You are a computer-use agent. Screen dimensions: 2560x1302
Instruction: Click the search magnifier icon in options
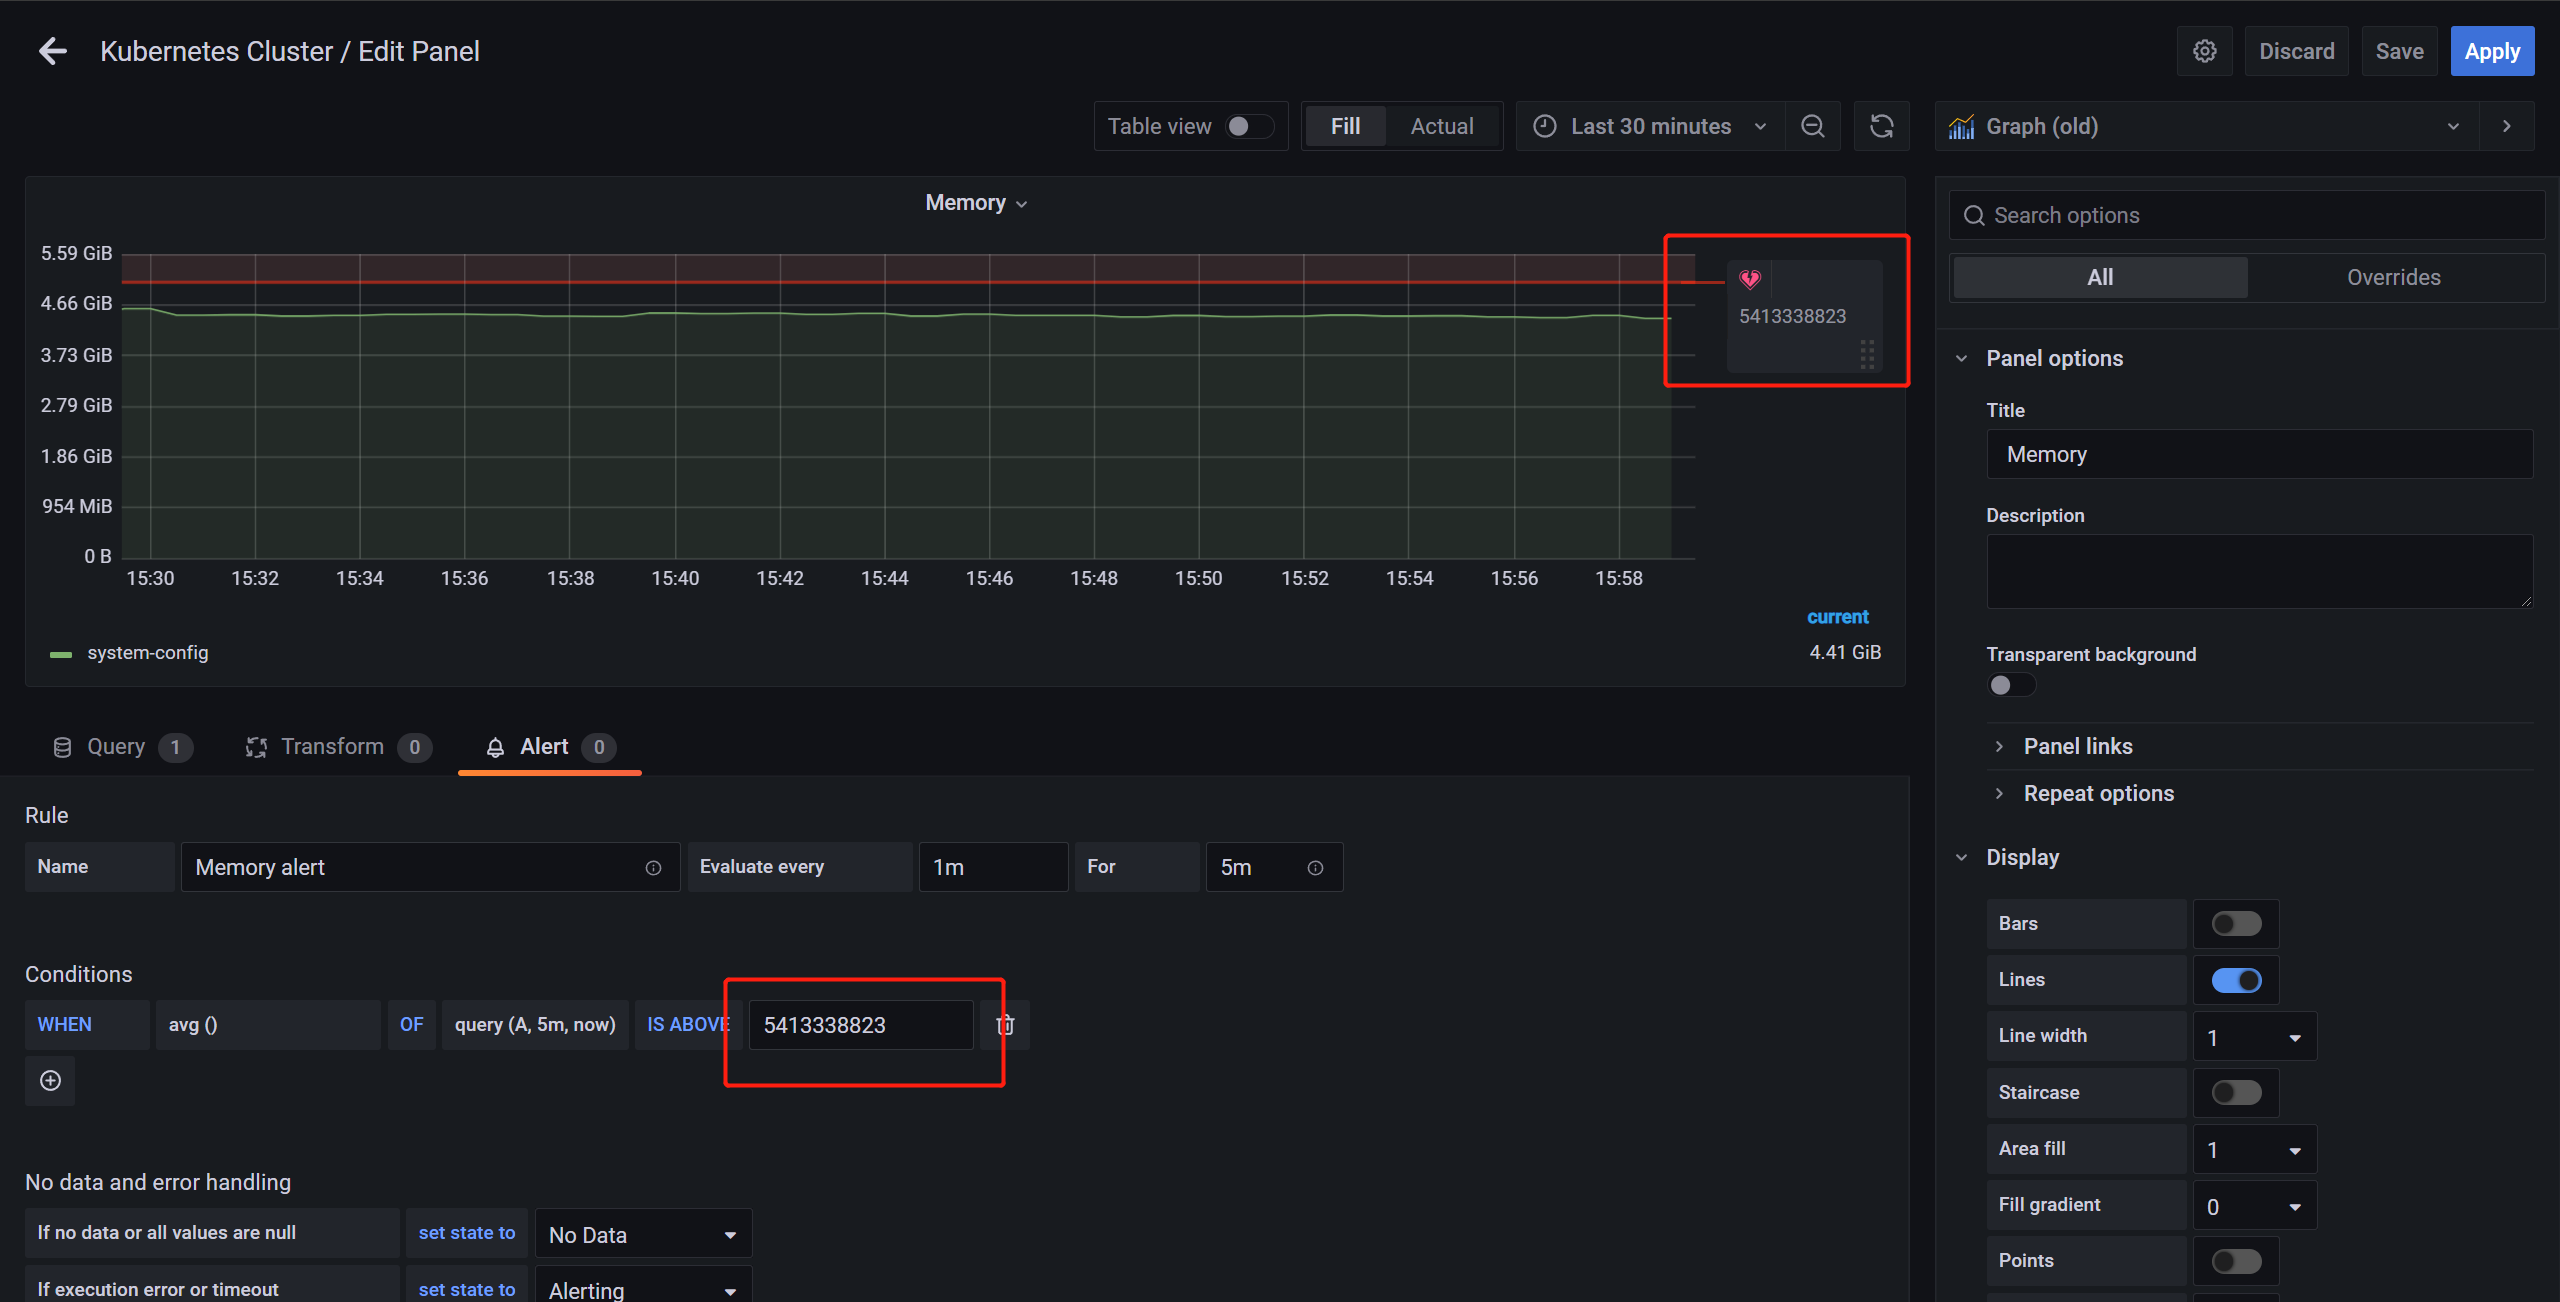(x=1974, y=216)
